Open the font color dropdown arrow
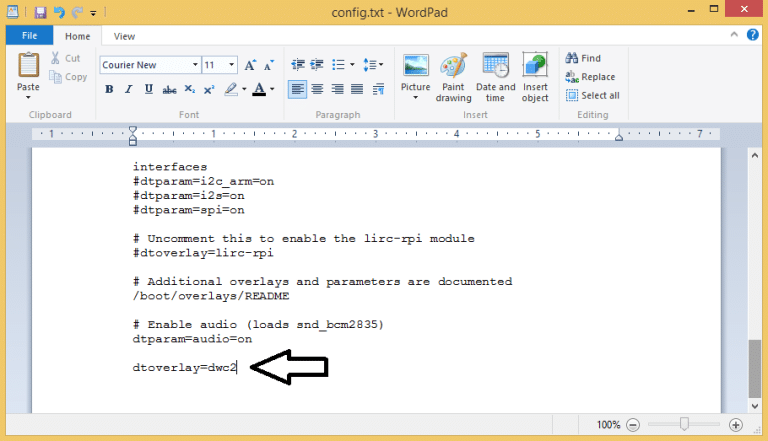The image size is (768, 441). click(272, 89)
